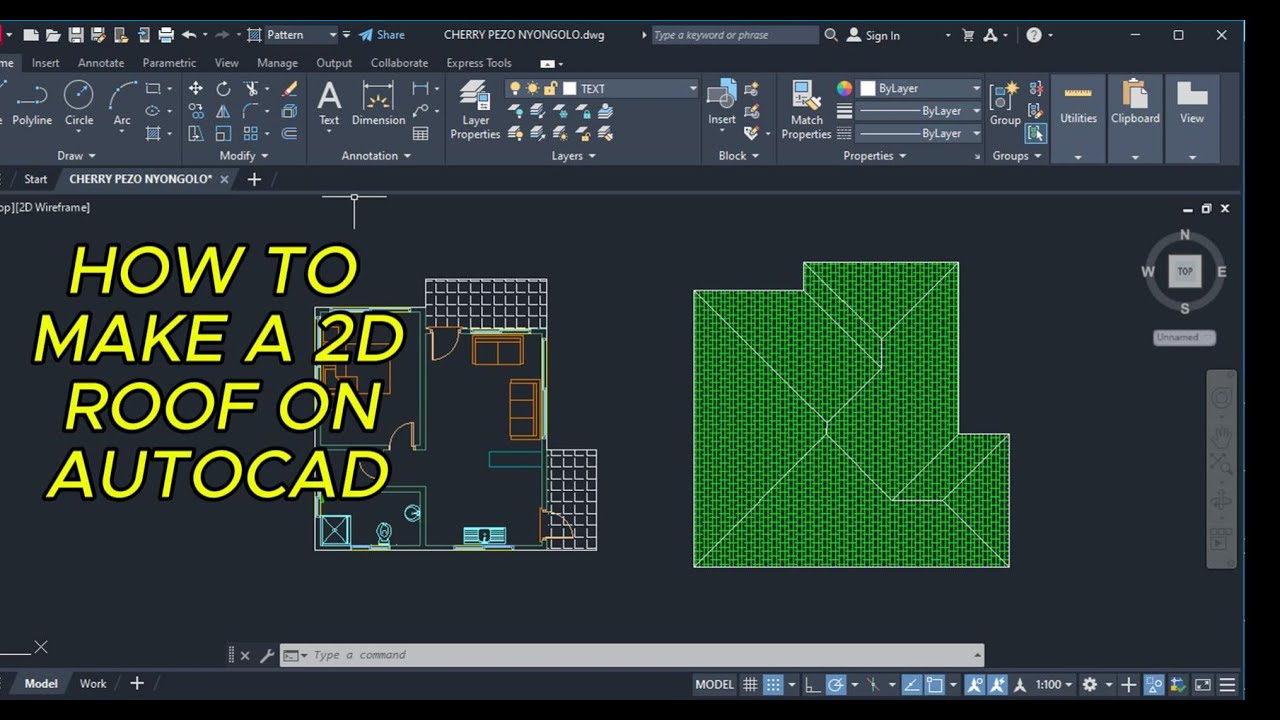Click the object color wheel icon
The width and height of the screenshot is (1280, 720).
845,89
